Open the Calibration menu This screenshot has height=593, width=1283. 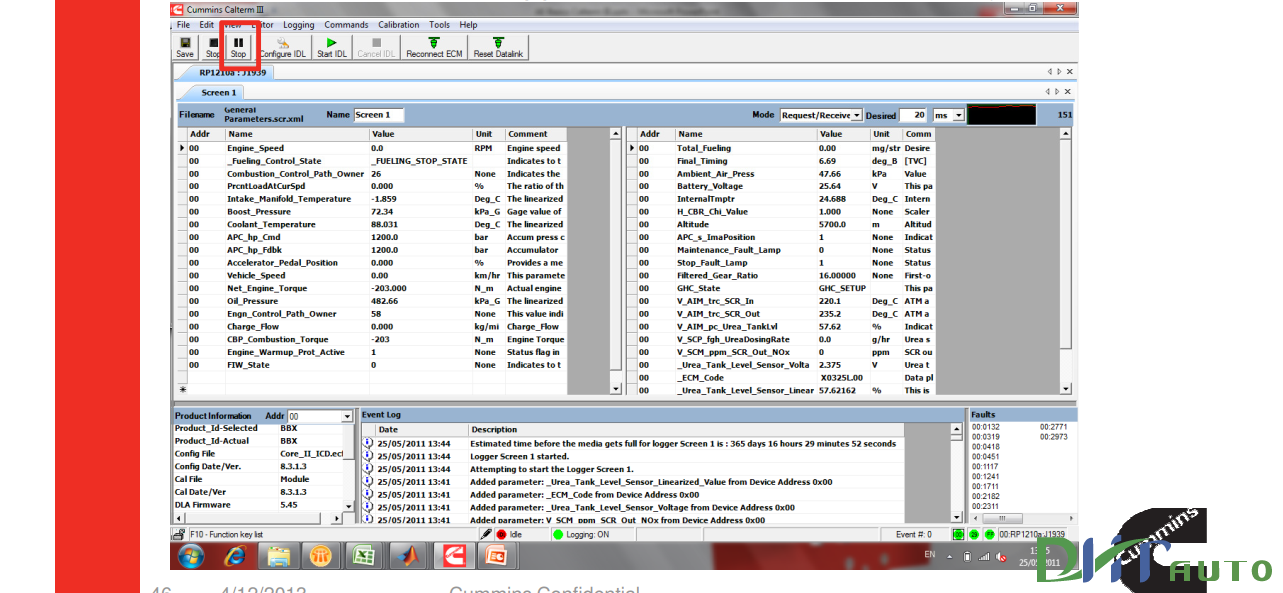[x=398, y=24]
